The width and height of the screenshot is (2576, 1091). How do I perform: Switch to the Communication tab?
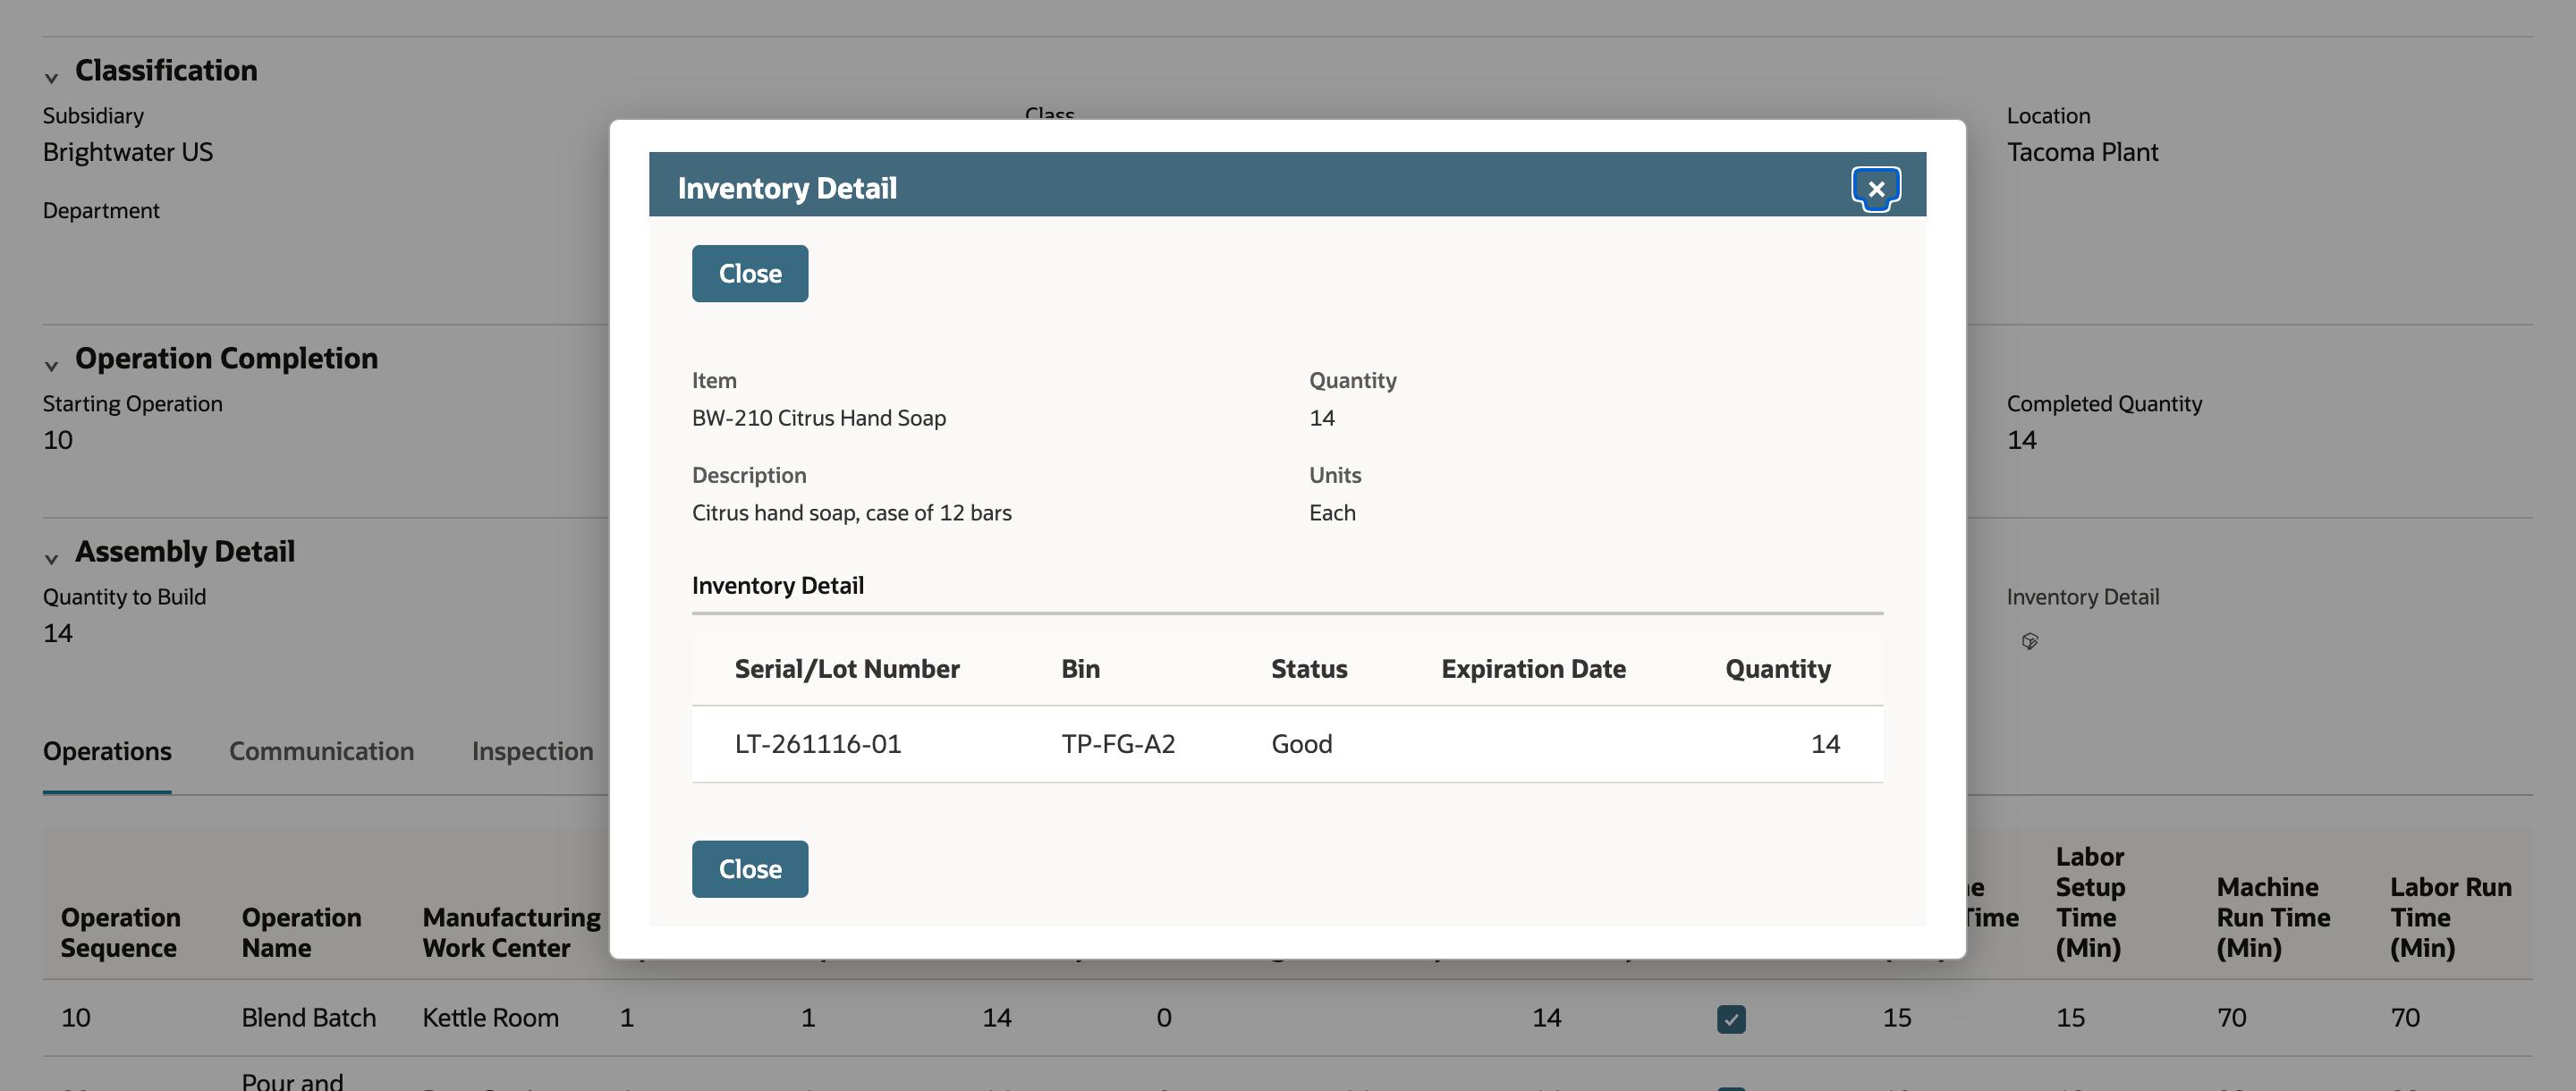pos(321,751)
